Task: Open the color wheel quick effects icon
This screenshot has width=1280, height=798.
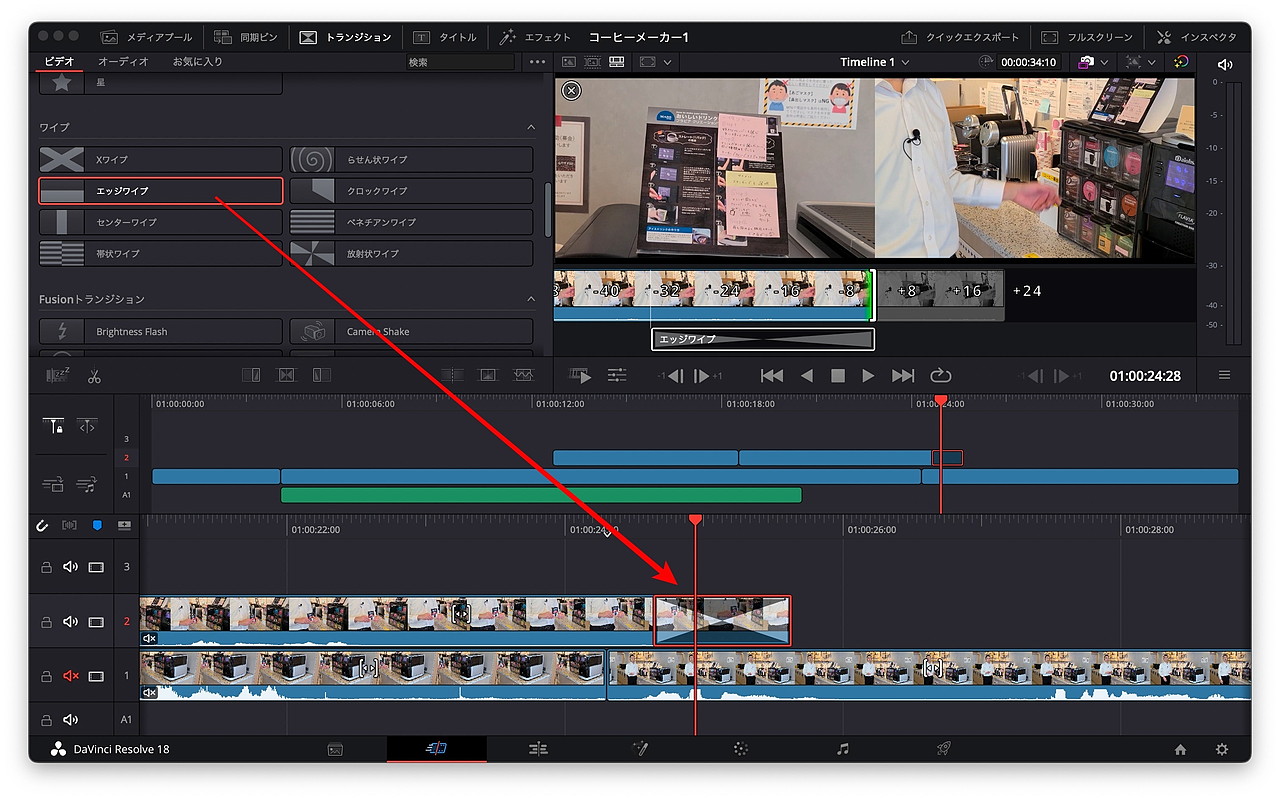Action: (x=1182, y=62)
